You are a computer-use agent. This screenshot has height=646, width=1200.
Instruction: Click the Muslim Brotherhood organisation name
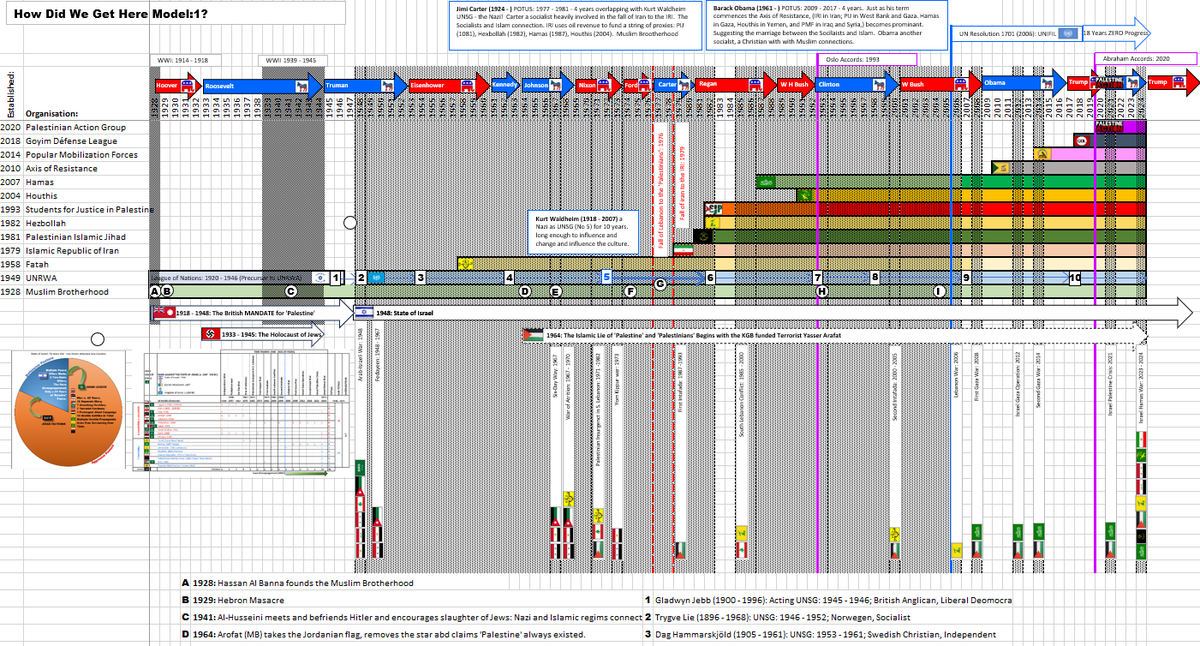click(x=67, y=291)
